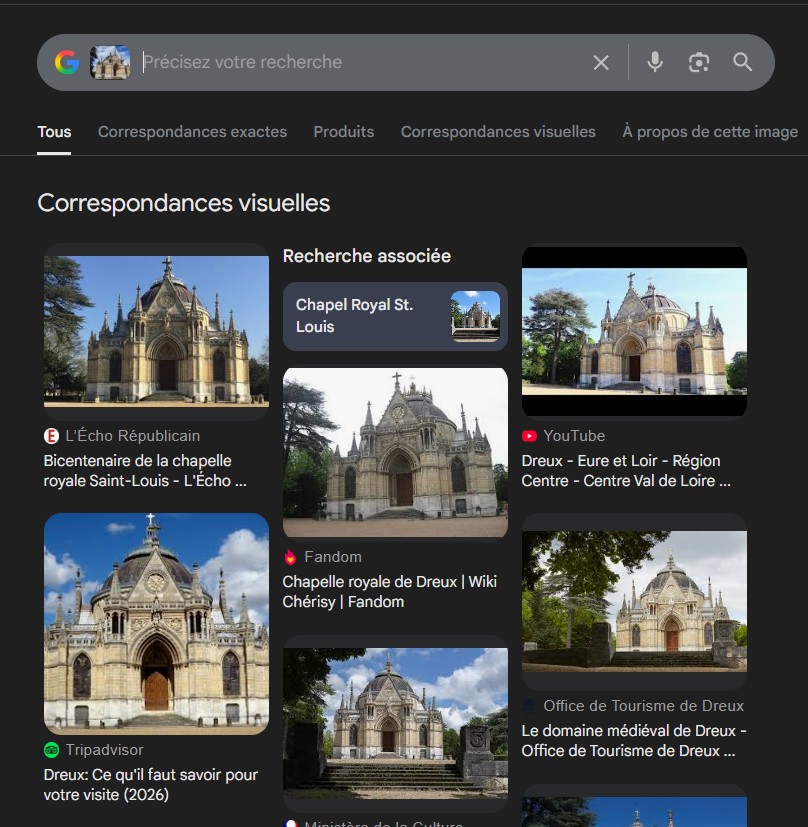Start voice search with the microphone icon
The image size is (808, 827).
(655, 63)
